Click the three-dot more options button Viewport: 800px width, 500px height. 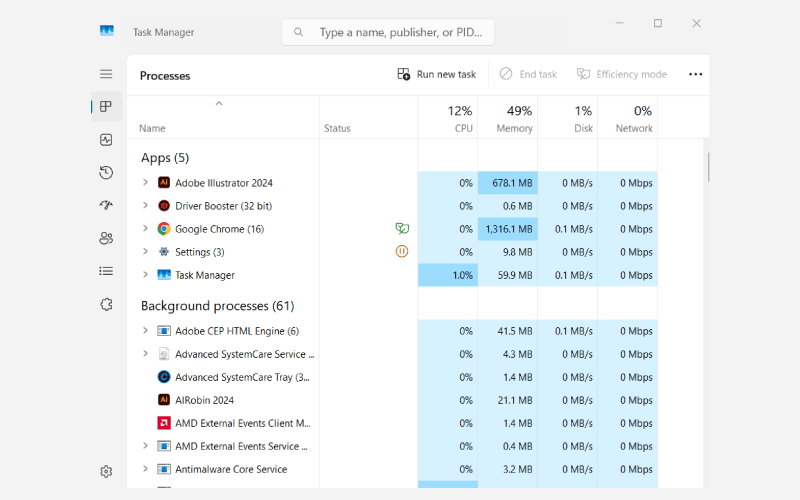pos(695,74)
